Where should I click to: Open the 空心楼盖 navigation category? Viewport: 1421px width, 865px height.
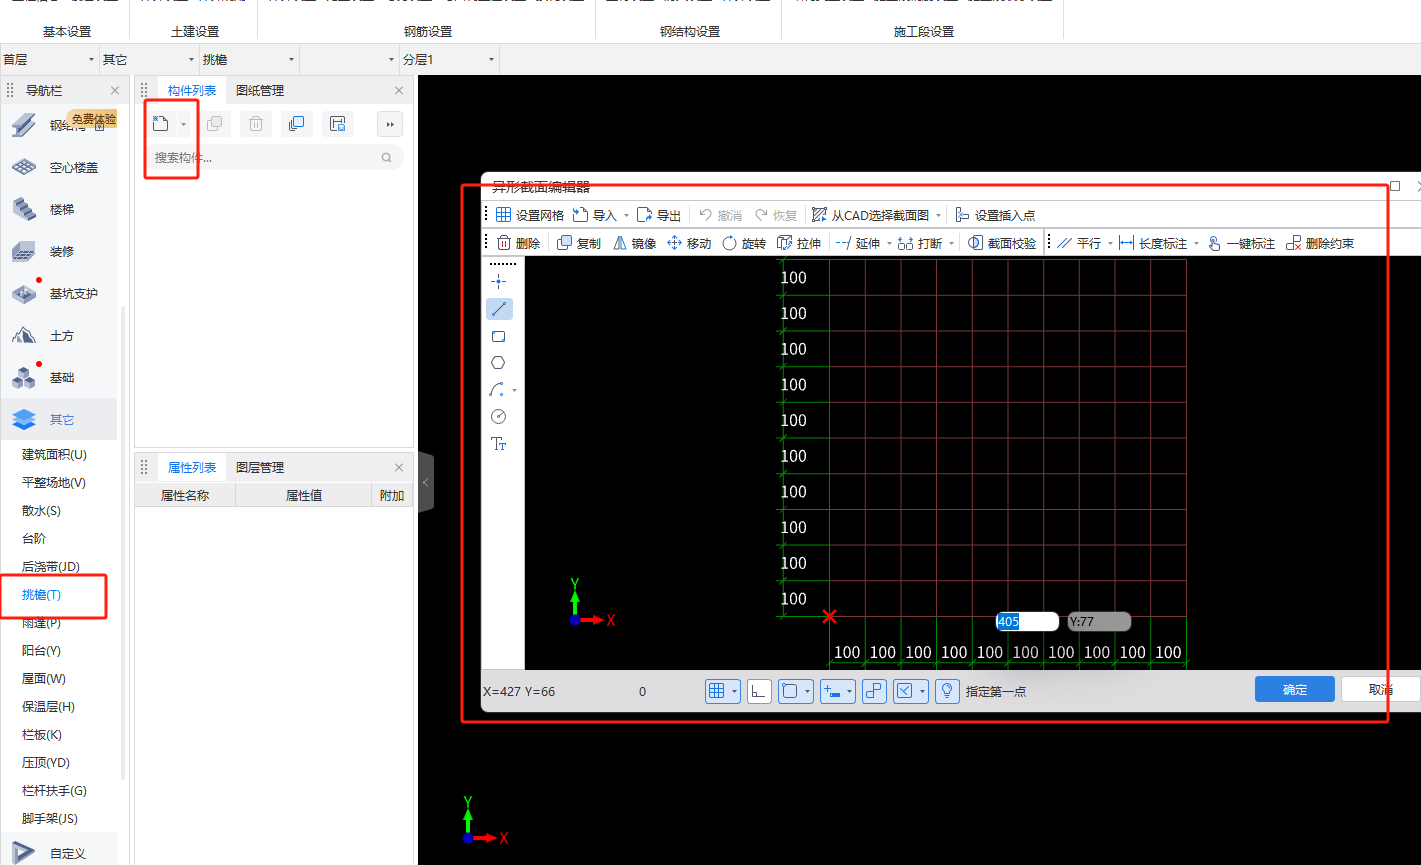(x=59, y=168)
